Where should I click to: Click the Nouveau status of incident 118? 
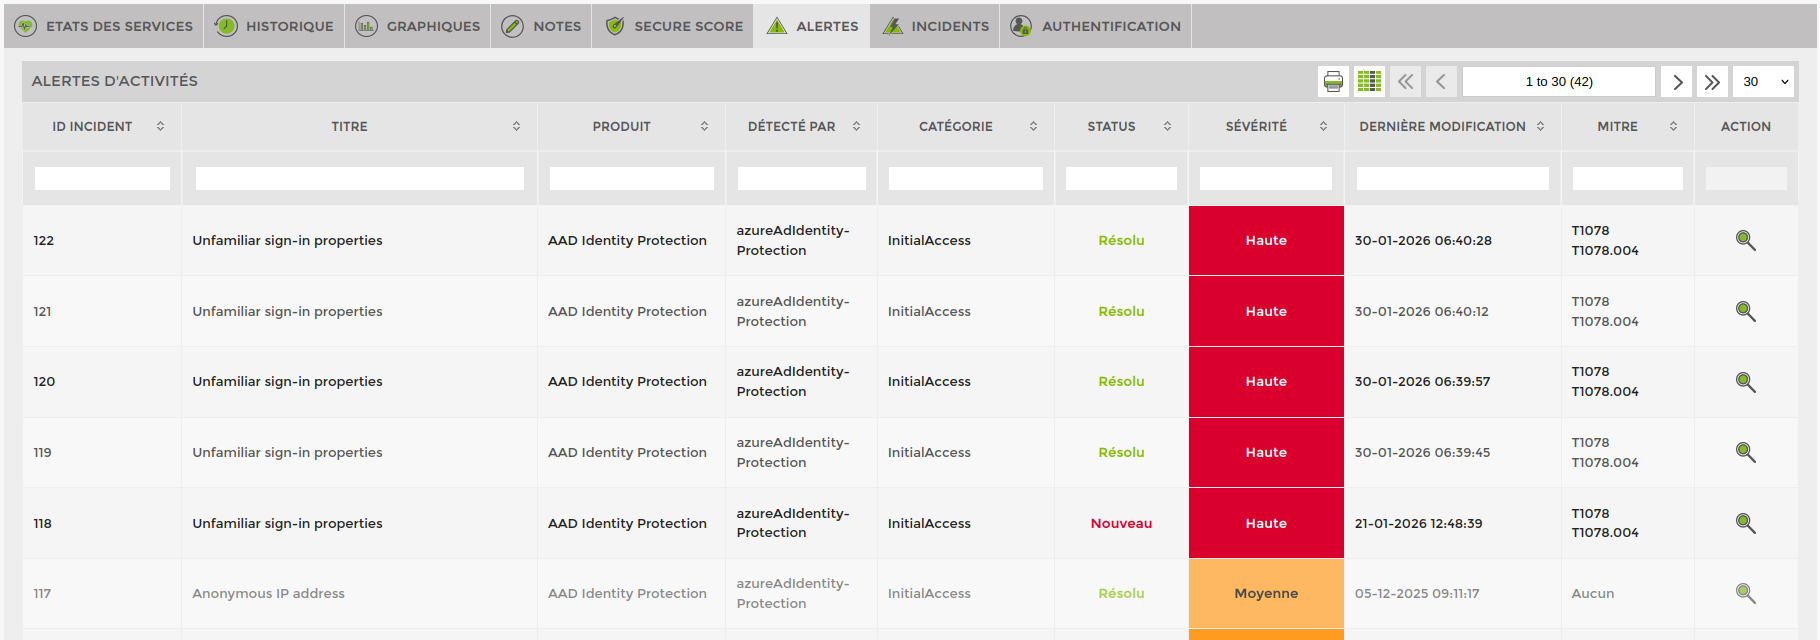pos(1121,523)
